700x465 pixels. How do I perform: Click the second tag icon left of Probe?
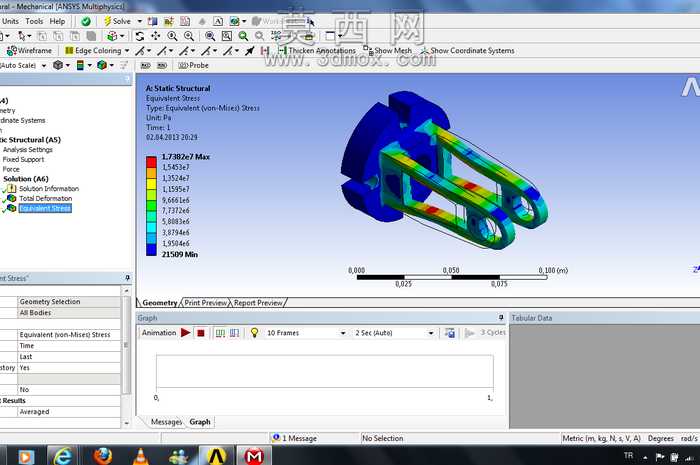coord(162,66)
